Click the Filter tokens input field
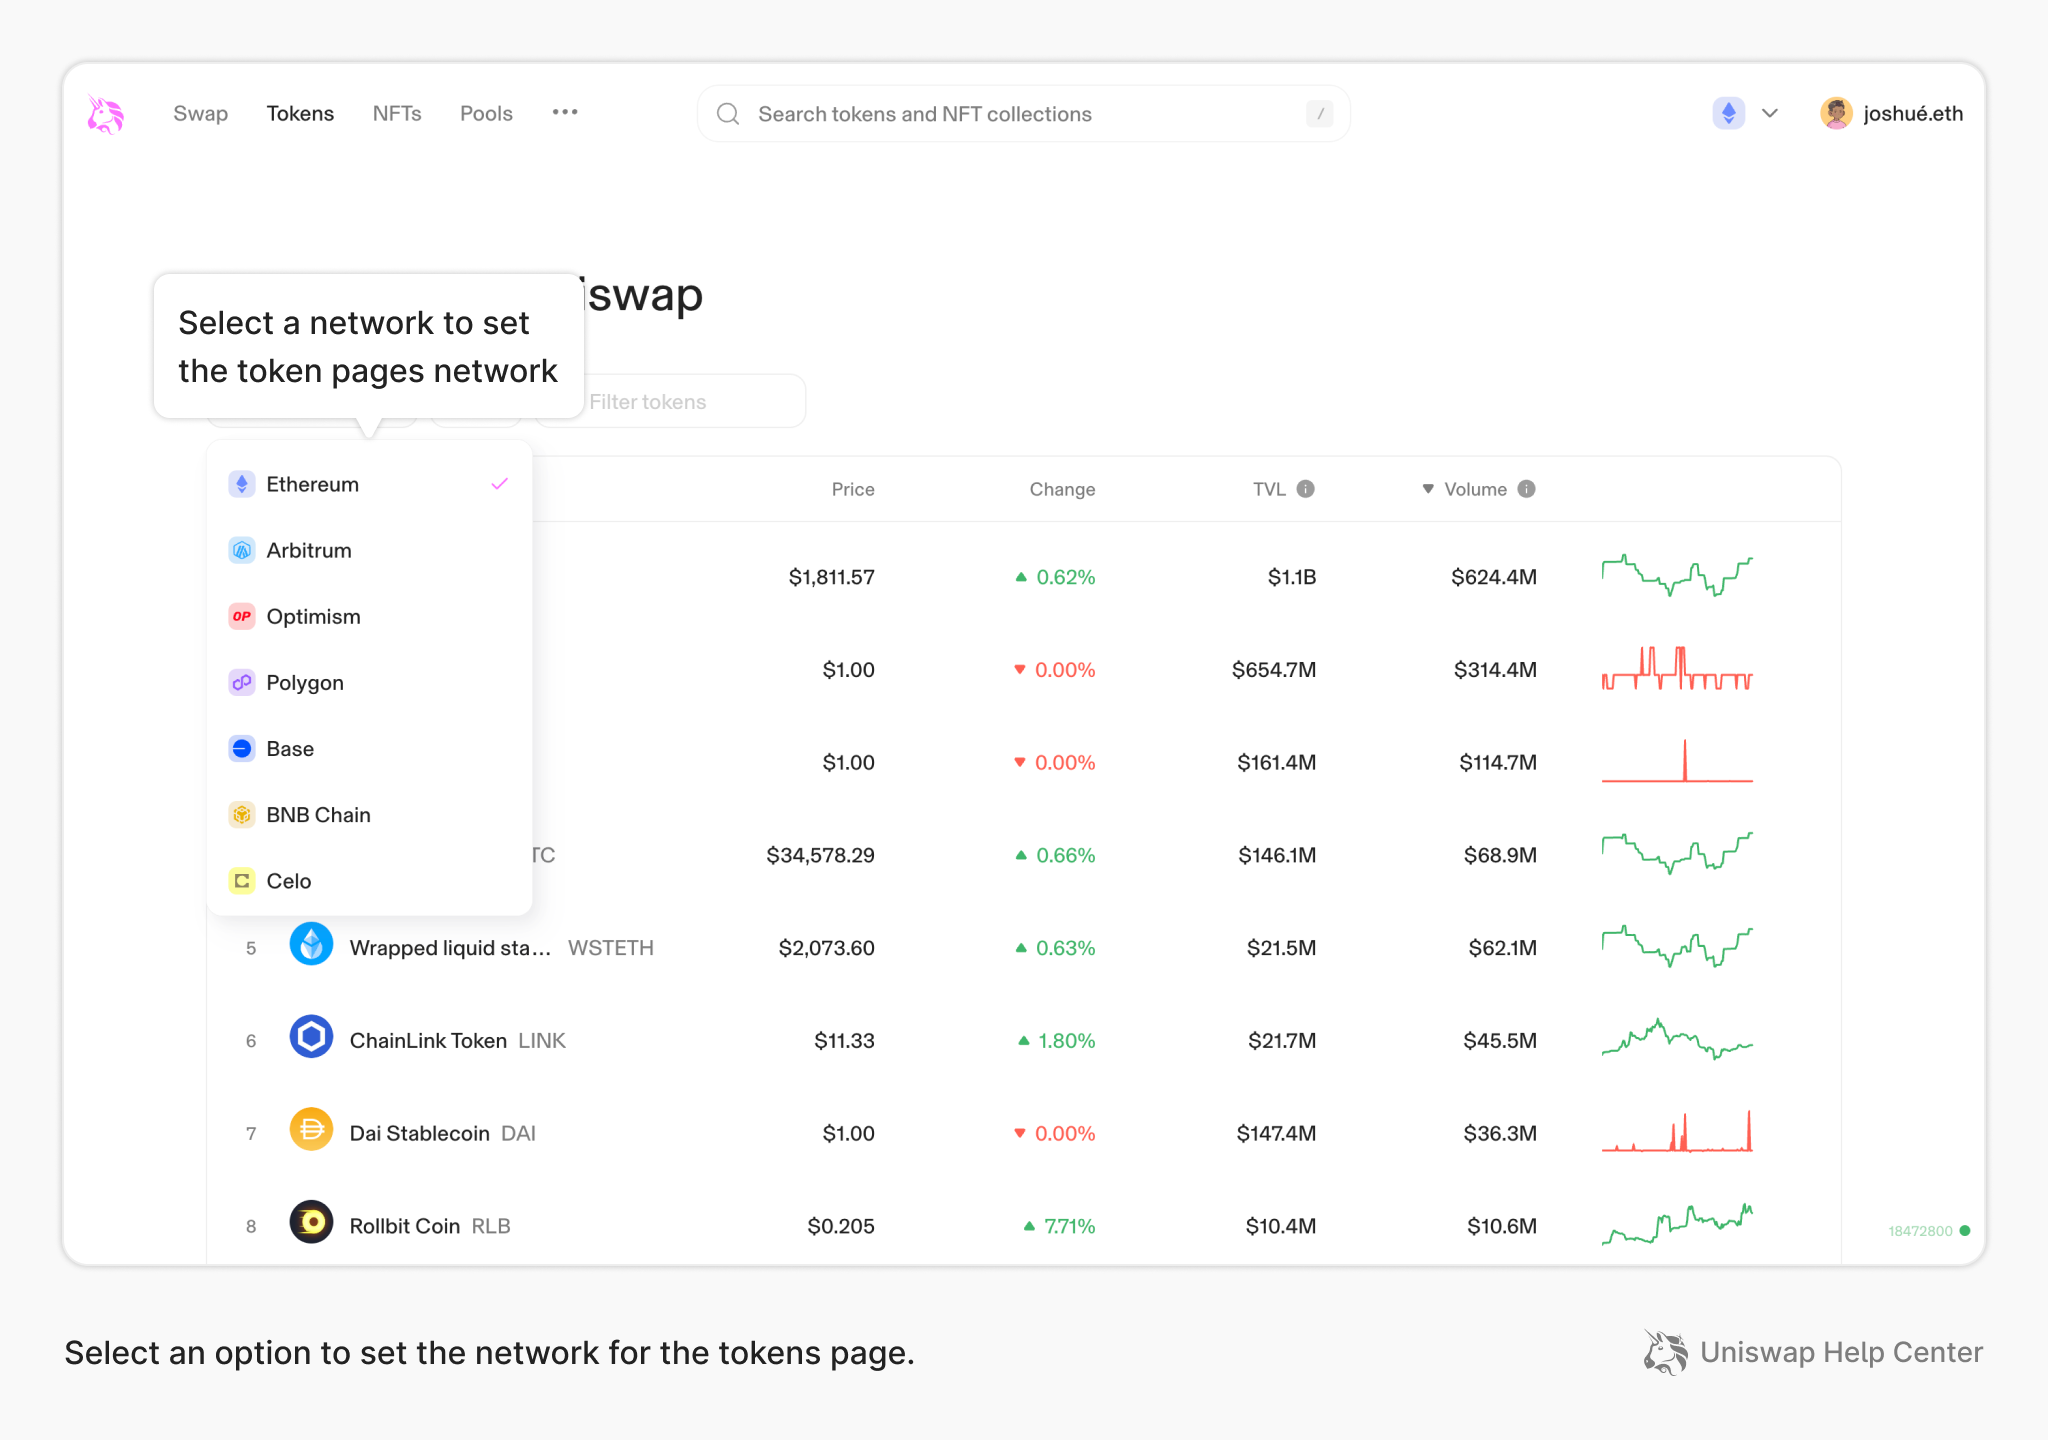This screenshot has height=1440, width=2048. pyautogui.click(x=672, y=402)
